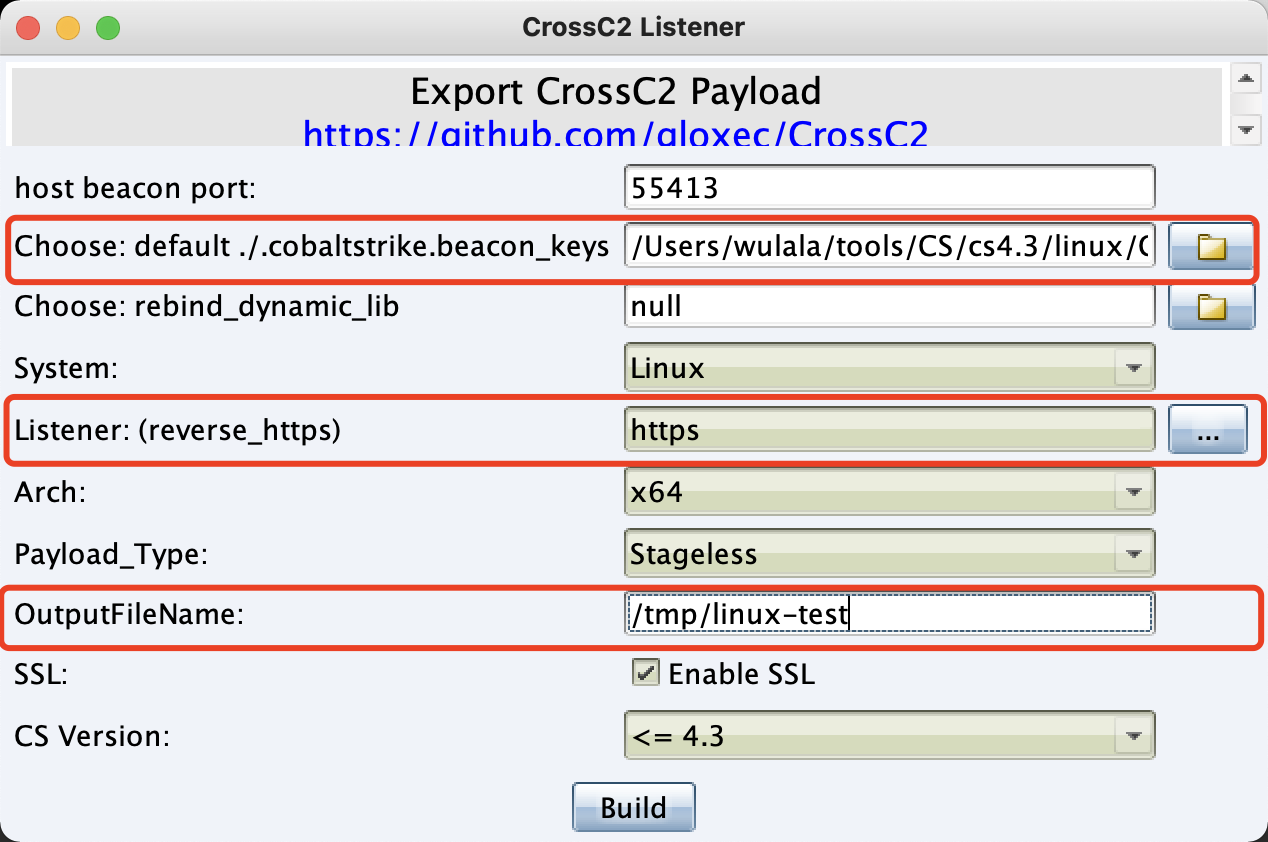Click the ellipsis button beside Listener

pos(1208,430)
